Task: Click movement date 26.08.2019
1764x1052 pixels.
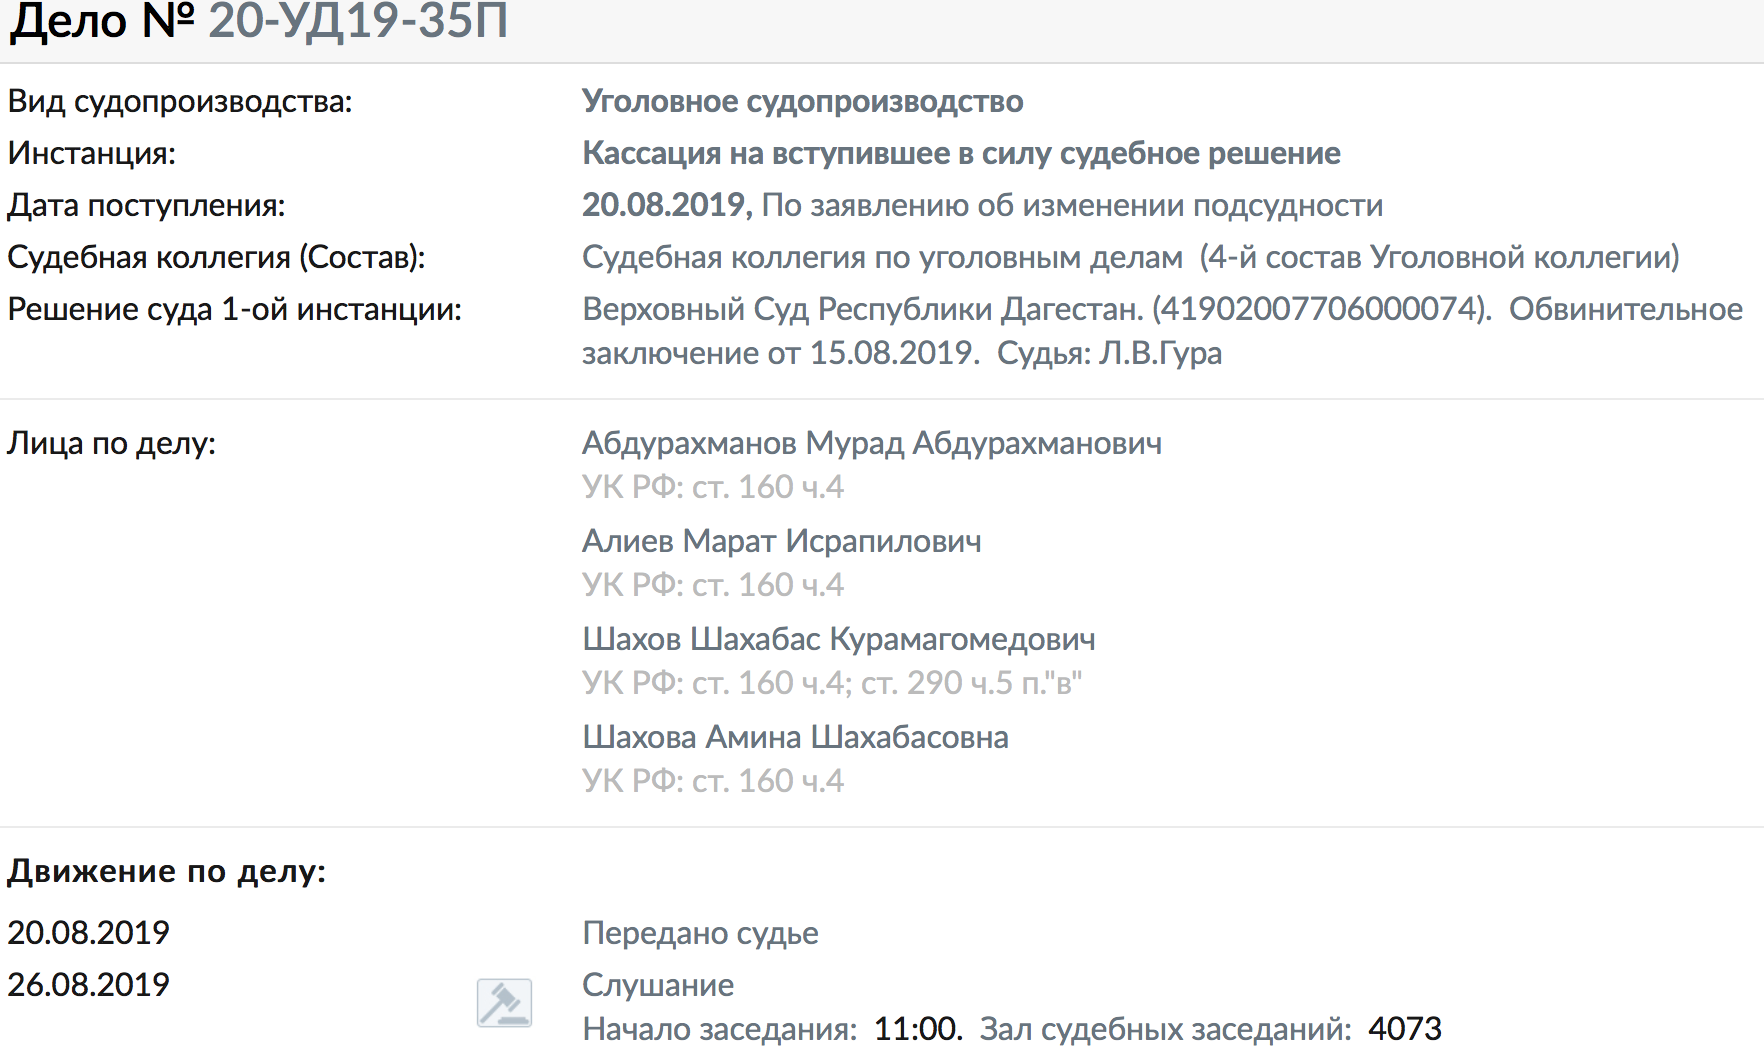Action: 89,985
